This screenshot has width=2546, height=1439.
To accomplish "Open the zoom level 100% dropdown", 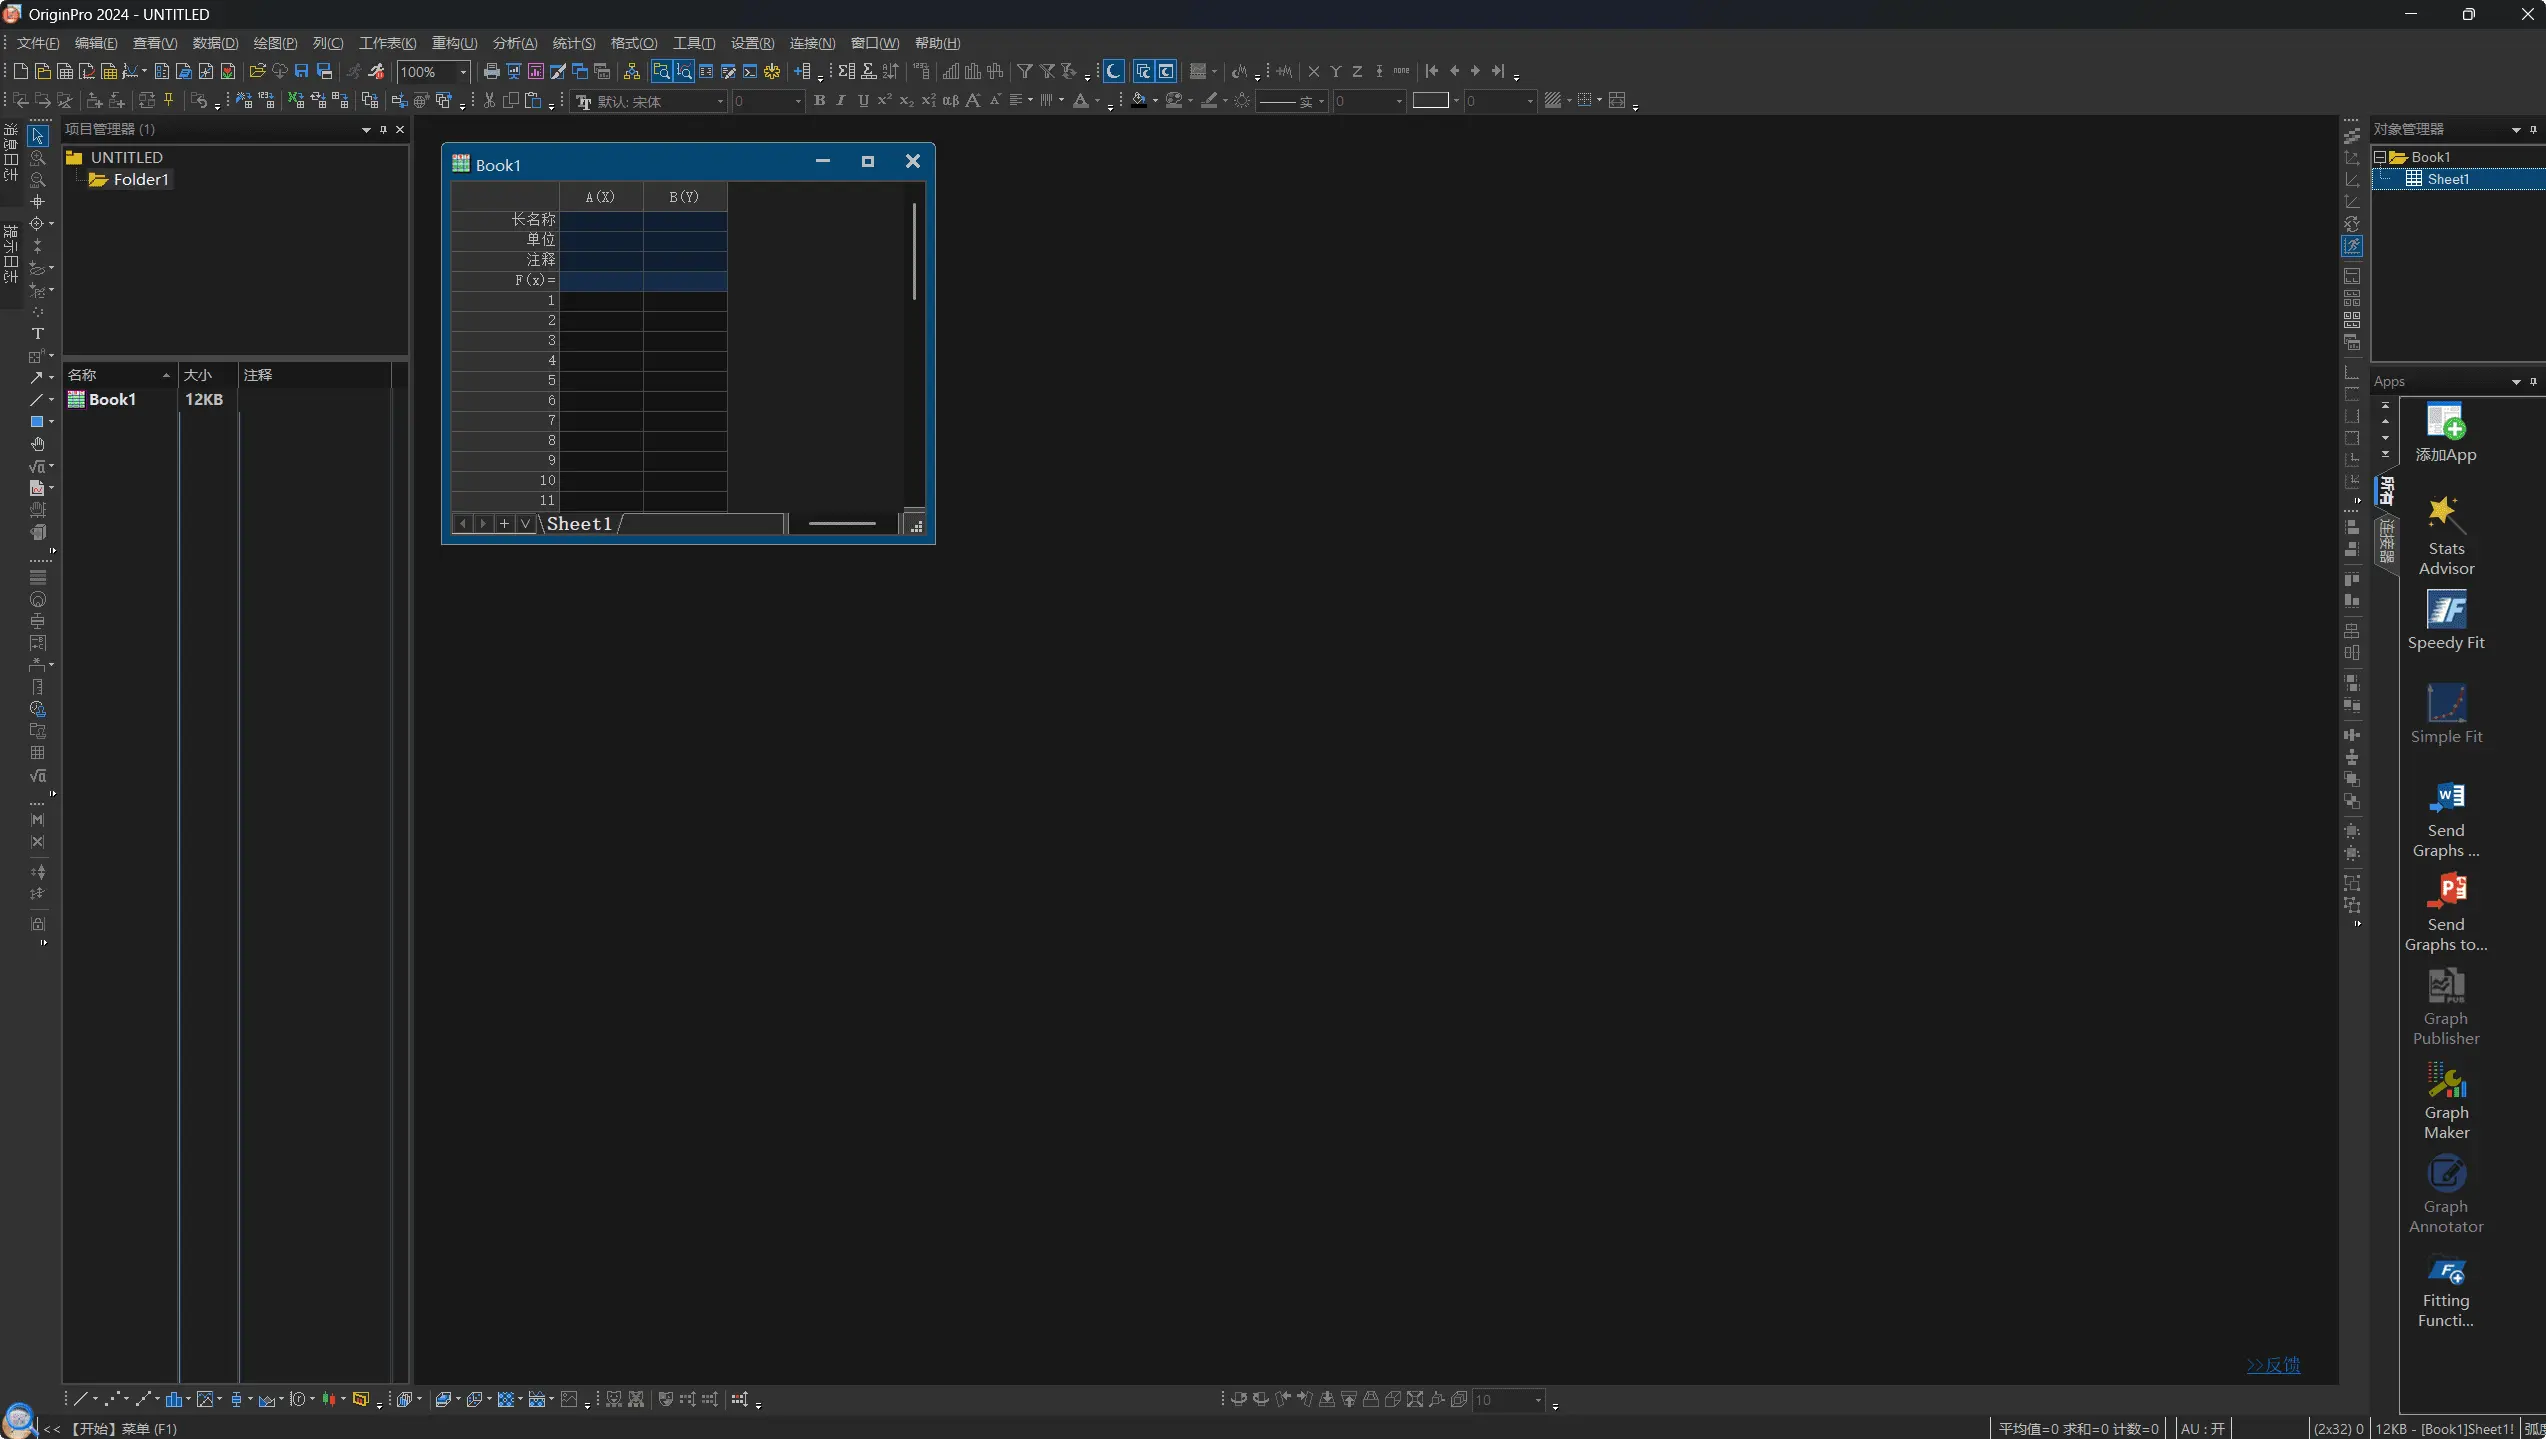I will pos(462,72).
